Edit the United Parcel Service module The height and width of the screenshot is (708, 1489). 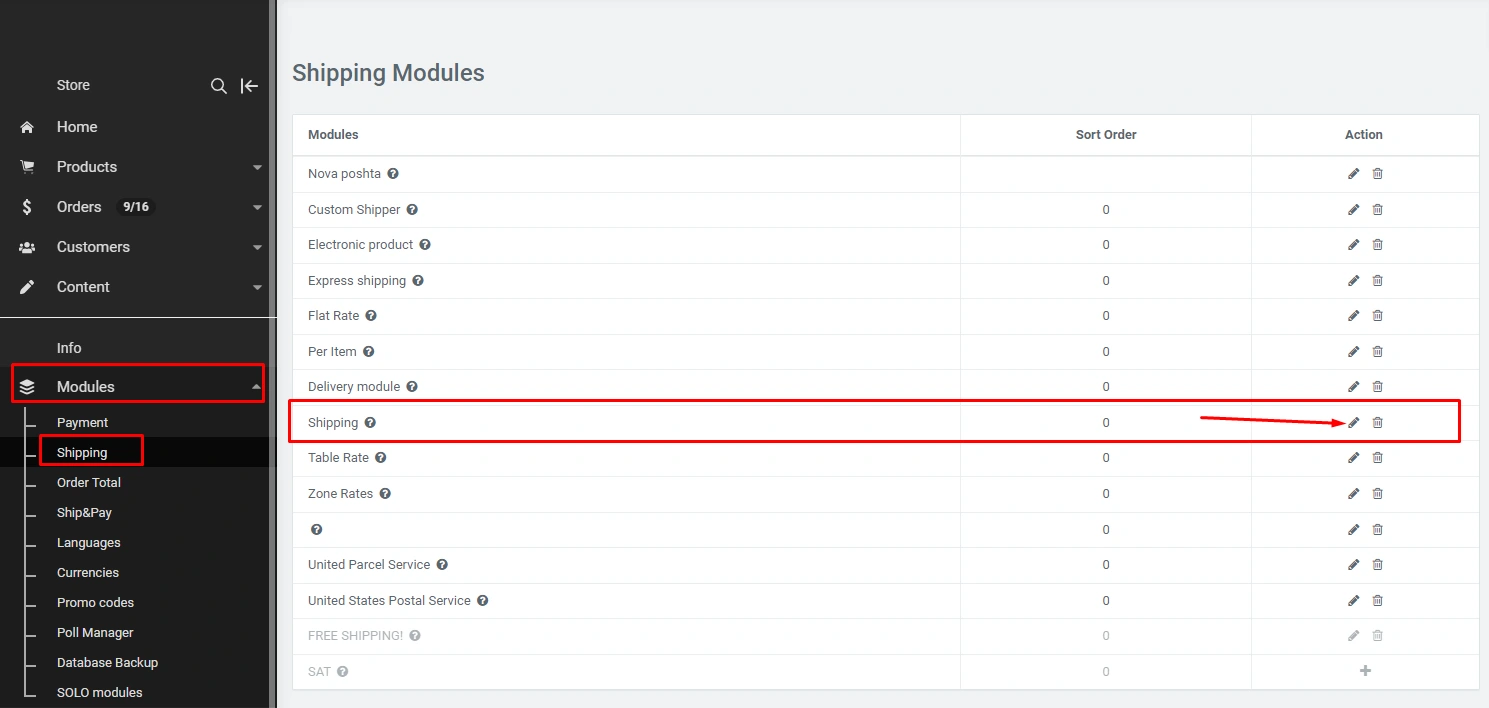coord(1353,565)
